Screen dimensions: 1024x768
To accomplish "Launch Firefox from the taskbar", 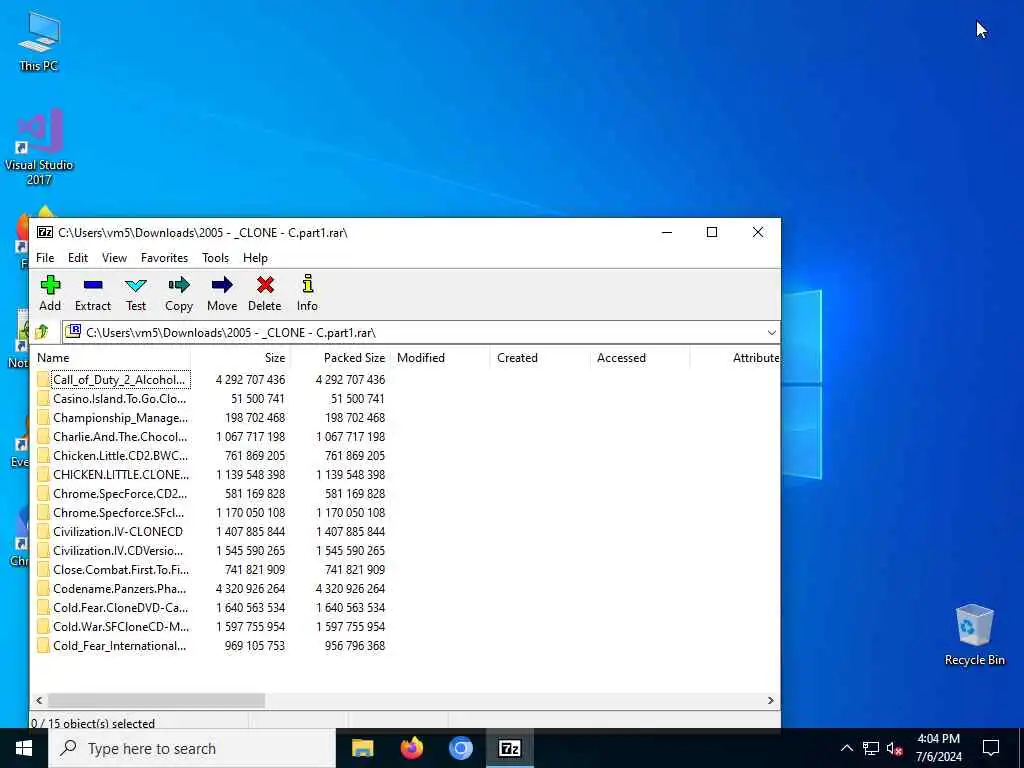I will coord(411,748).
